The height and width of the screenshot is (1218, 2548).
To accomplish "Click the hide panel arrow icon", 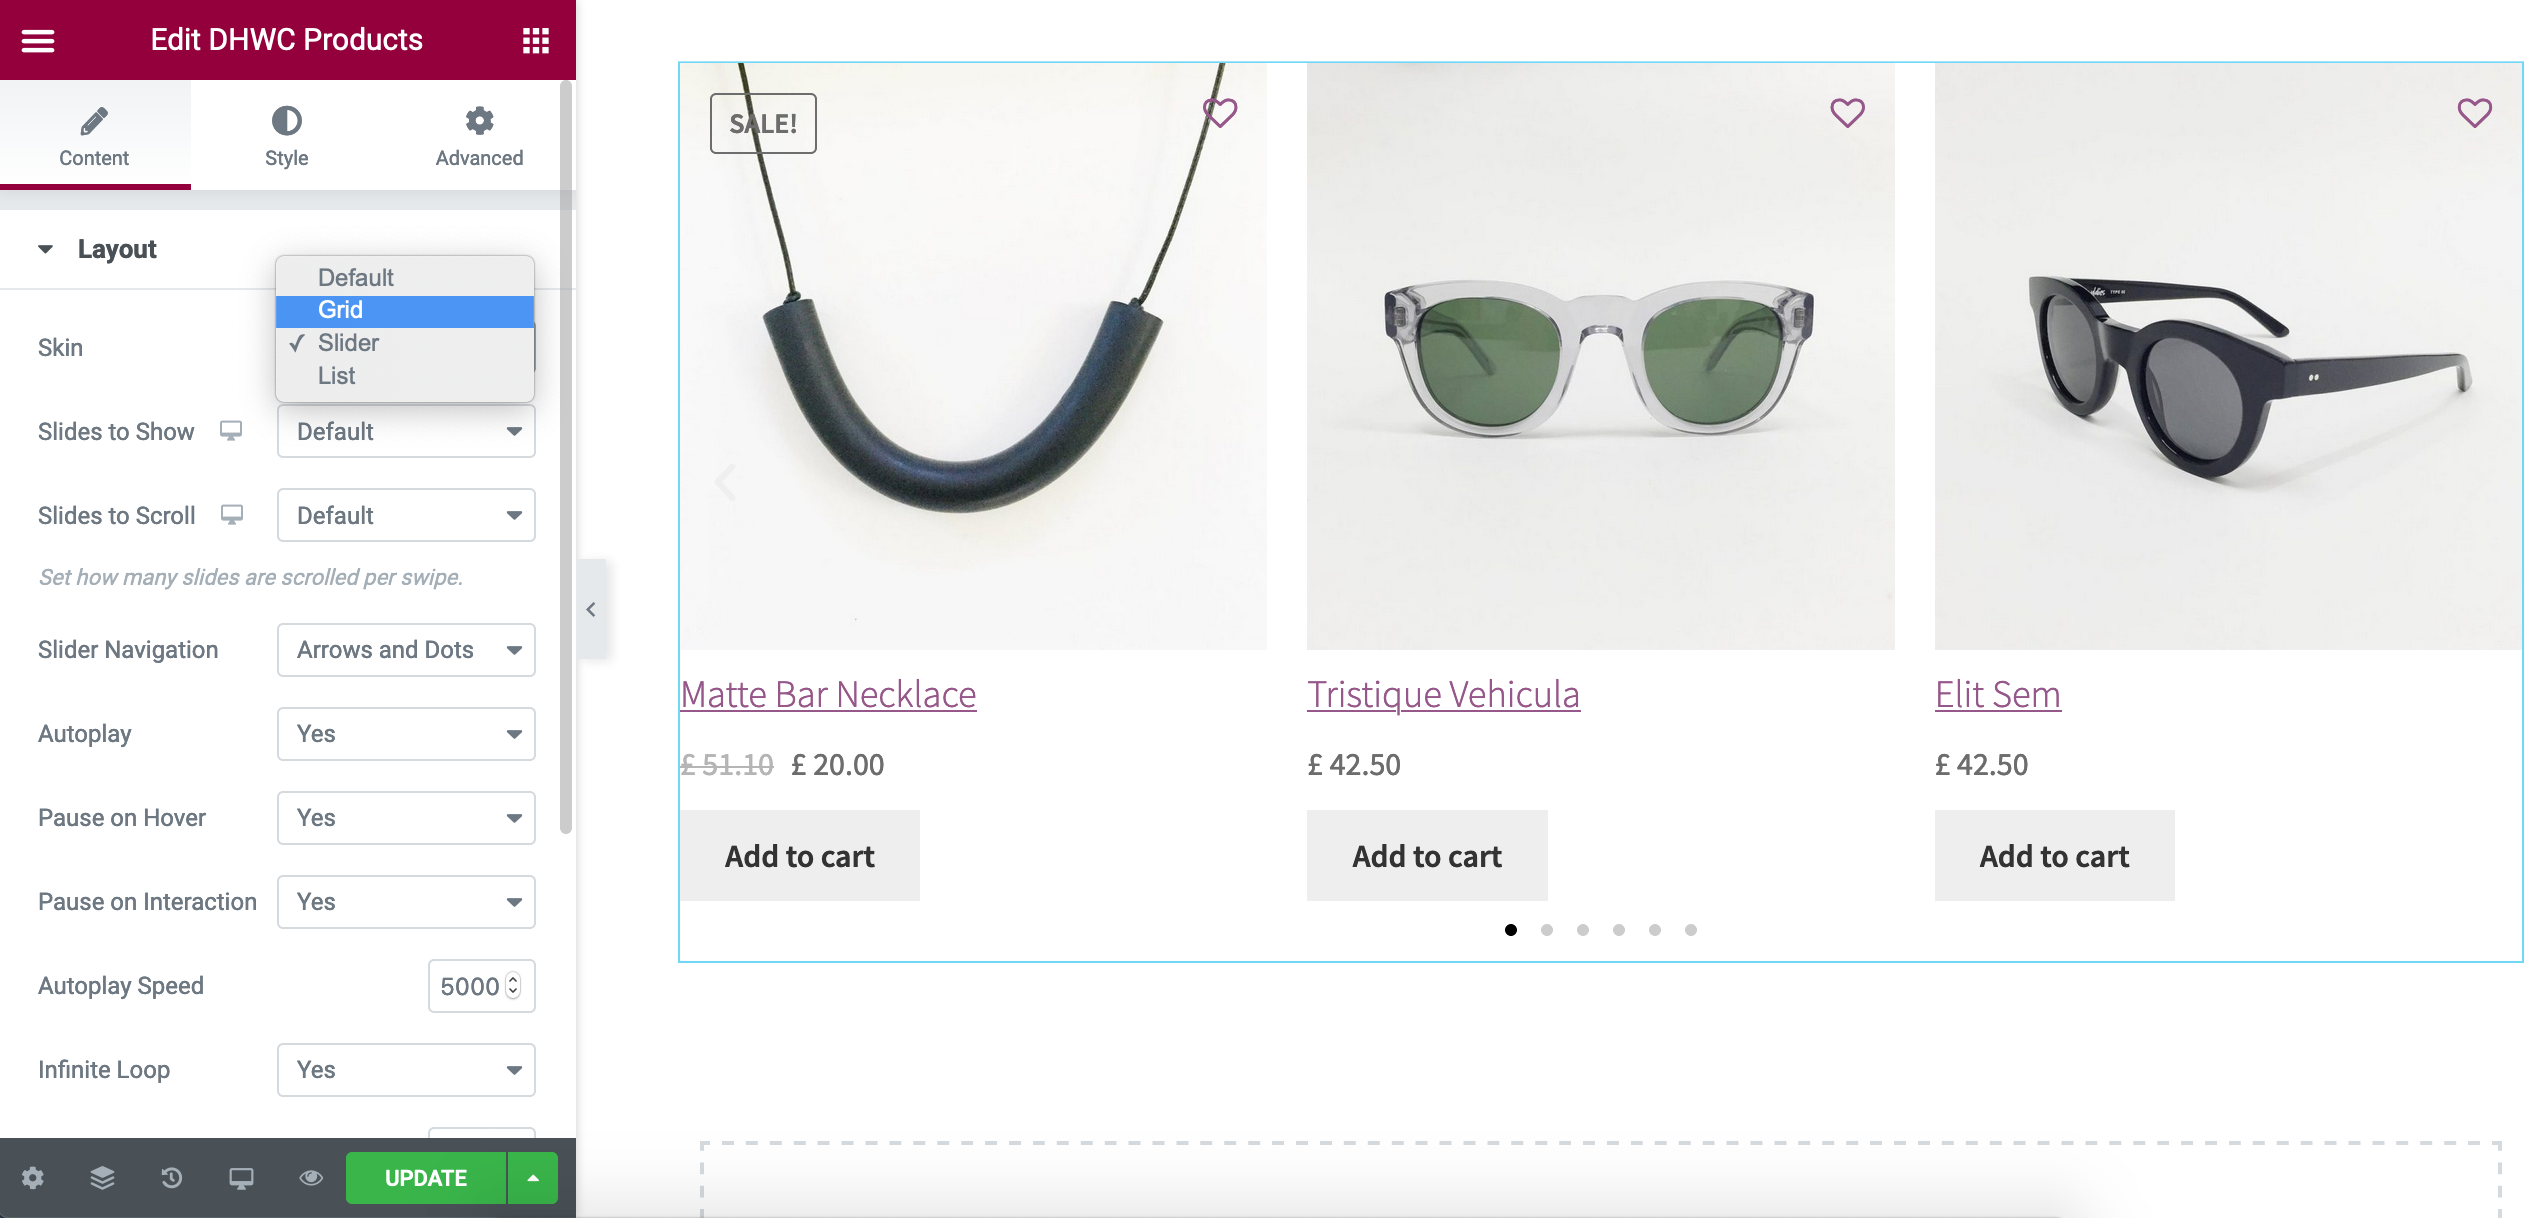I will click(x=592, y=609).
